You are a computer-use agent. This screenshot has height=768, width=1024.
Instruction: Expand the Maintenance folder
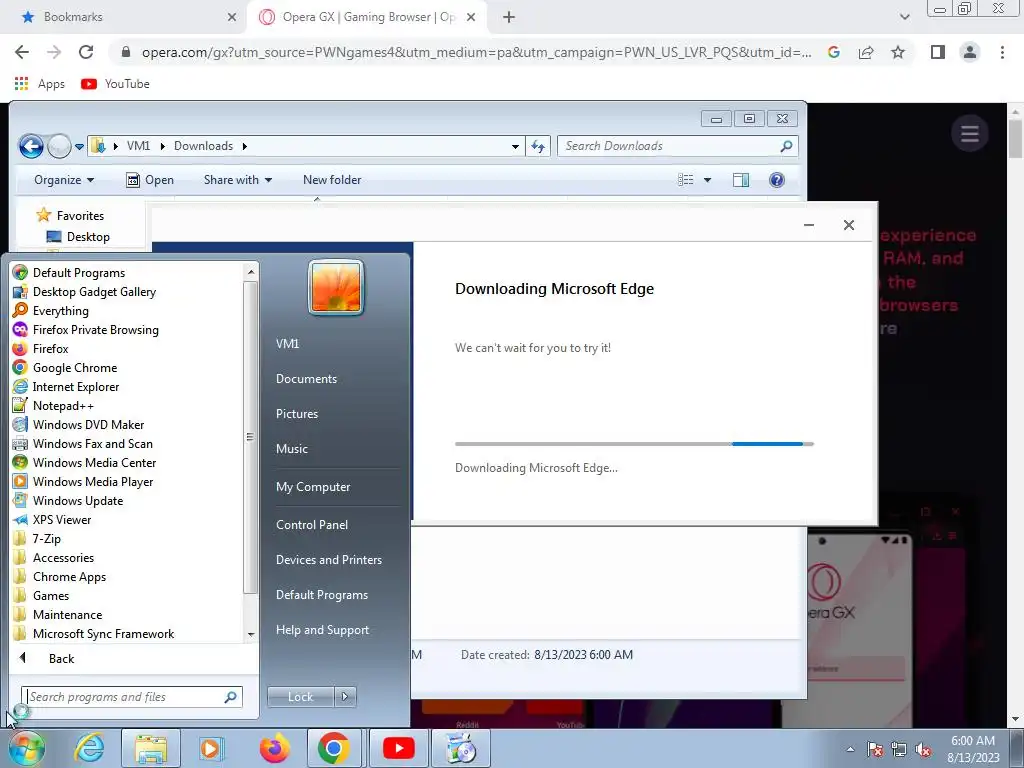[58, 615]
